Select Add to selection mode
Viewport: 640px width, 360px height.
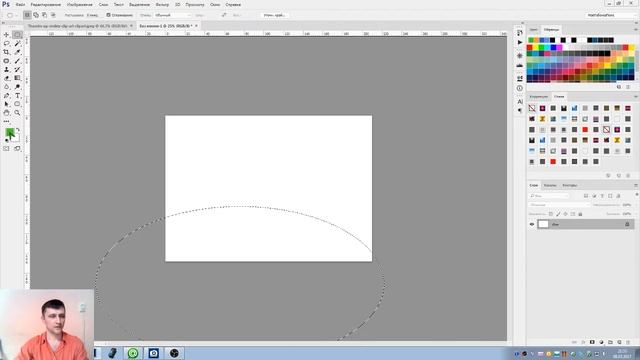[x=36, y=15]
